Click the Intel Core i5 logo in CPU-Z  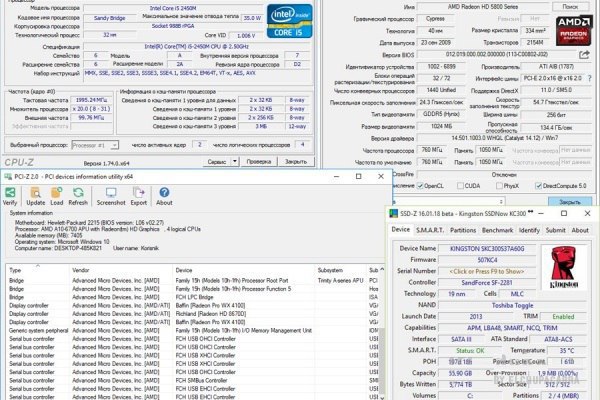290,21
